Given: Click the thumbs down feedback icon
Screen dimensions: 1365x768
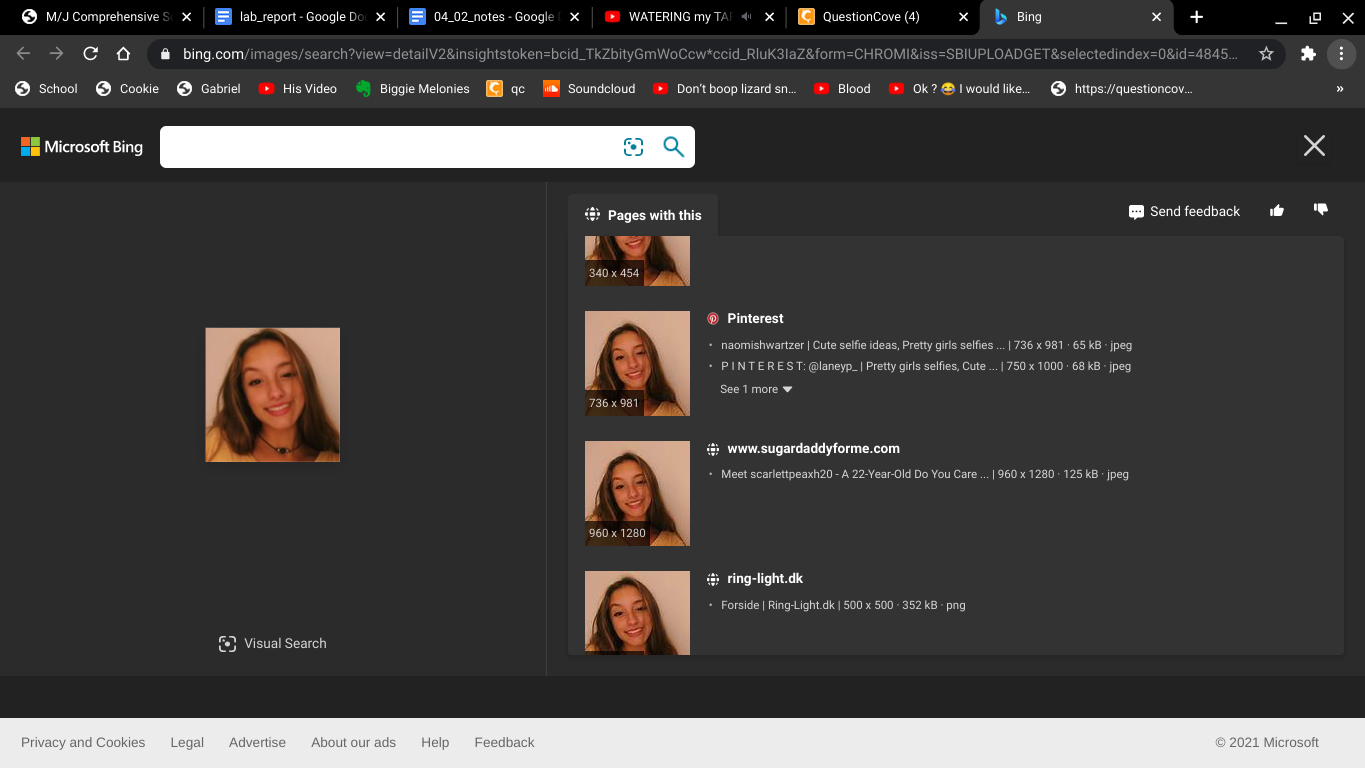Looking at the screenshot, I should pos(1321,210).
